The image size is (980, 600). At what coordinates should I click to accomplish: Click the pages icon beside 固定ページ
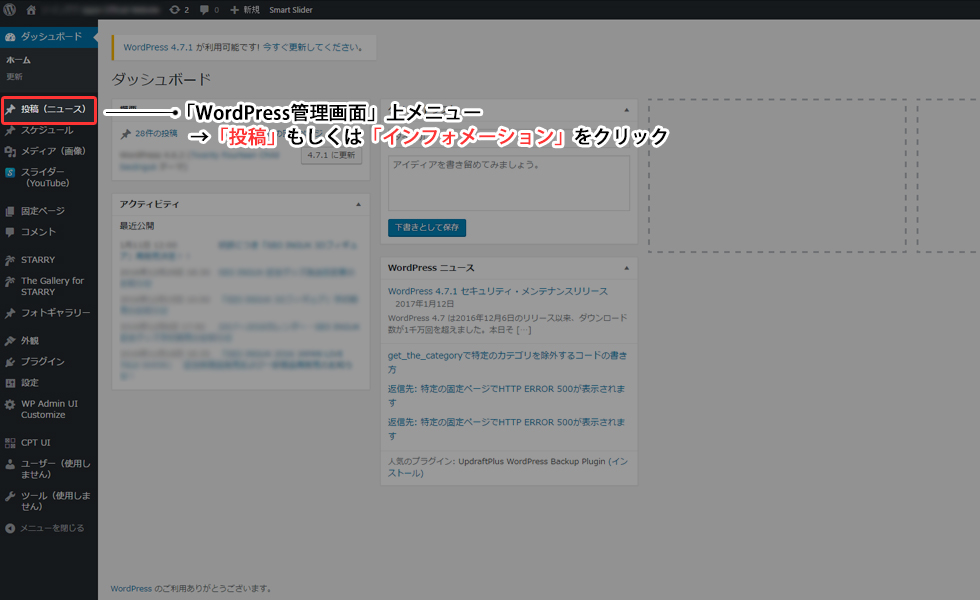(x=10, y=211)
